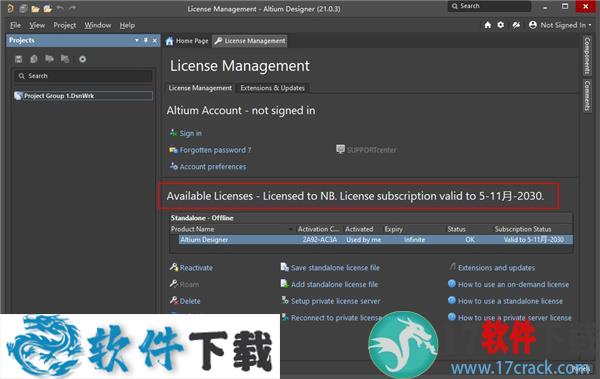
Task: Click the Home icon in top-right toolbar
Action: tap(488, 25)
